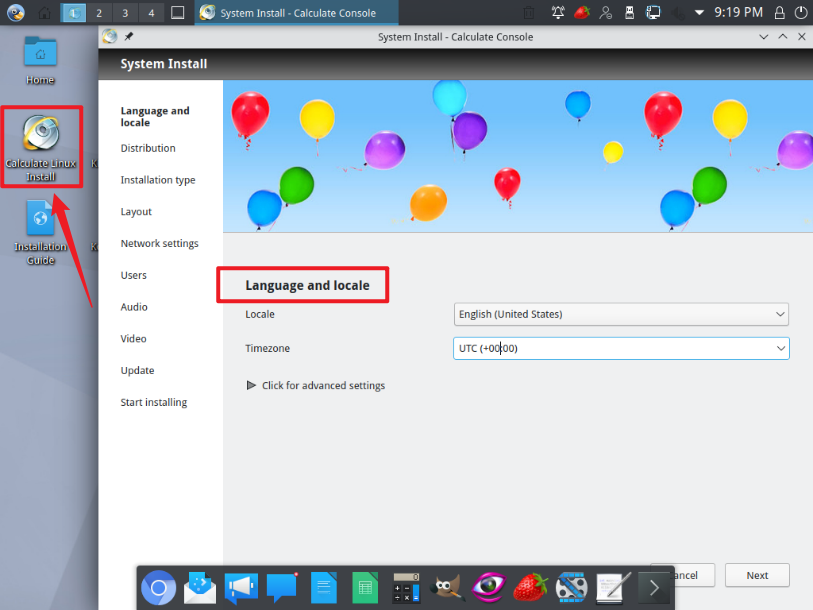Switch to virtual desktop 2
Viewport: 813px width, 610px height.
tap(99, 12)
